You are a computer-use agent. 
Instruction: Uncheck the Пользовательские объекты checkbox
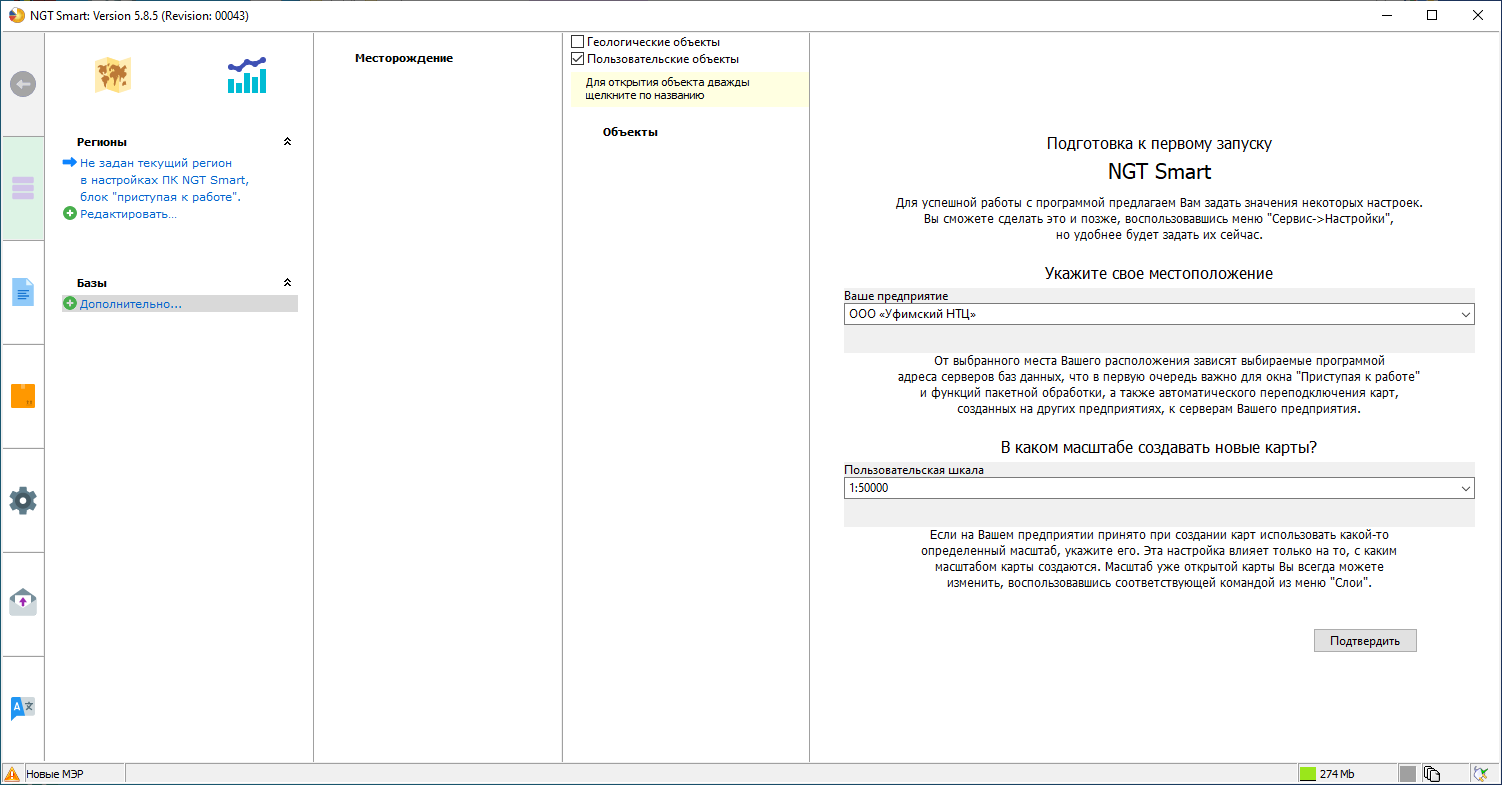coord(577,59)
